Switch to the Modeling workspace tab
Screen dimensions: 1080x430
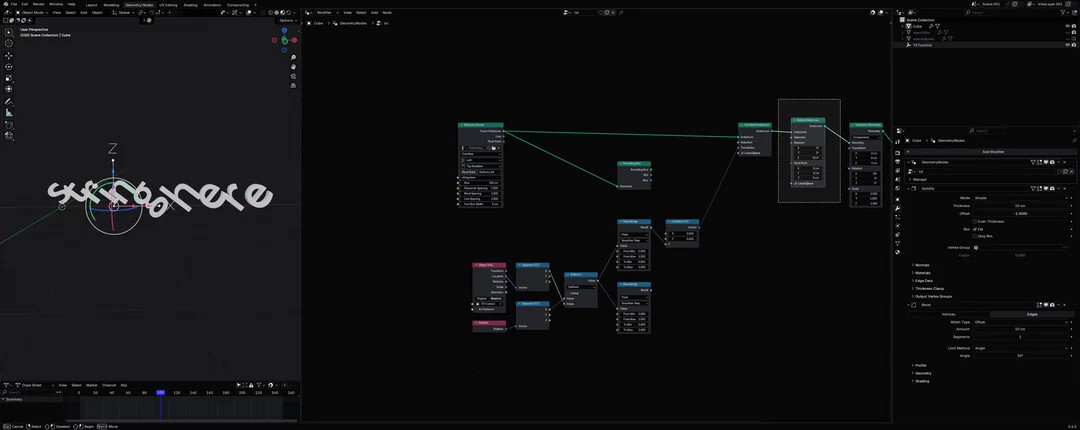pos(111,5)
